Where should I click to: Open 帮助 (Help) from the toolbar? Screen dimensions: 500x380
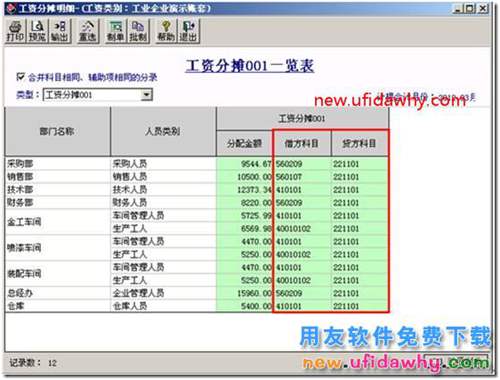(x=166, y=31)
